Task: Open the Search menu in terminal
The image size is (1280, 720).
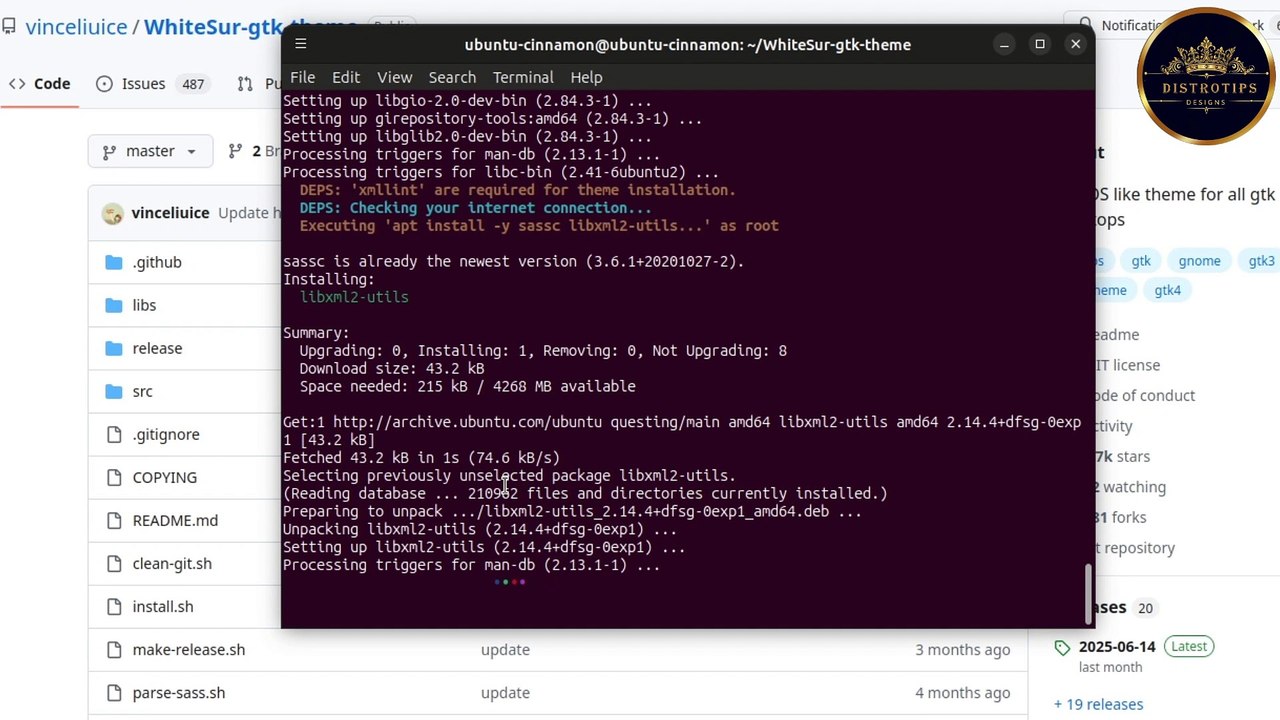Action: click(x=452, y=77)
